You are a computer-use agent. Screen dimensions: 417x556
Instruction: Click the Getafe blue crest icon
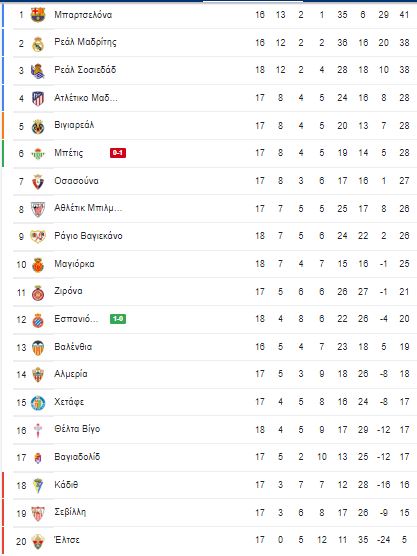(x=38, y=403)
